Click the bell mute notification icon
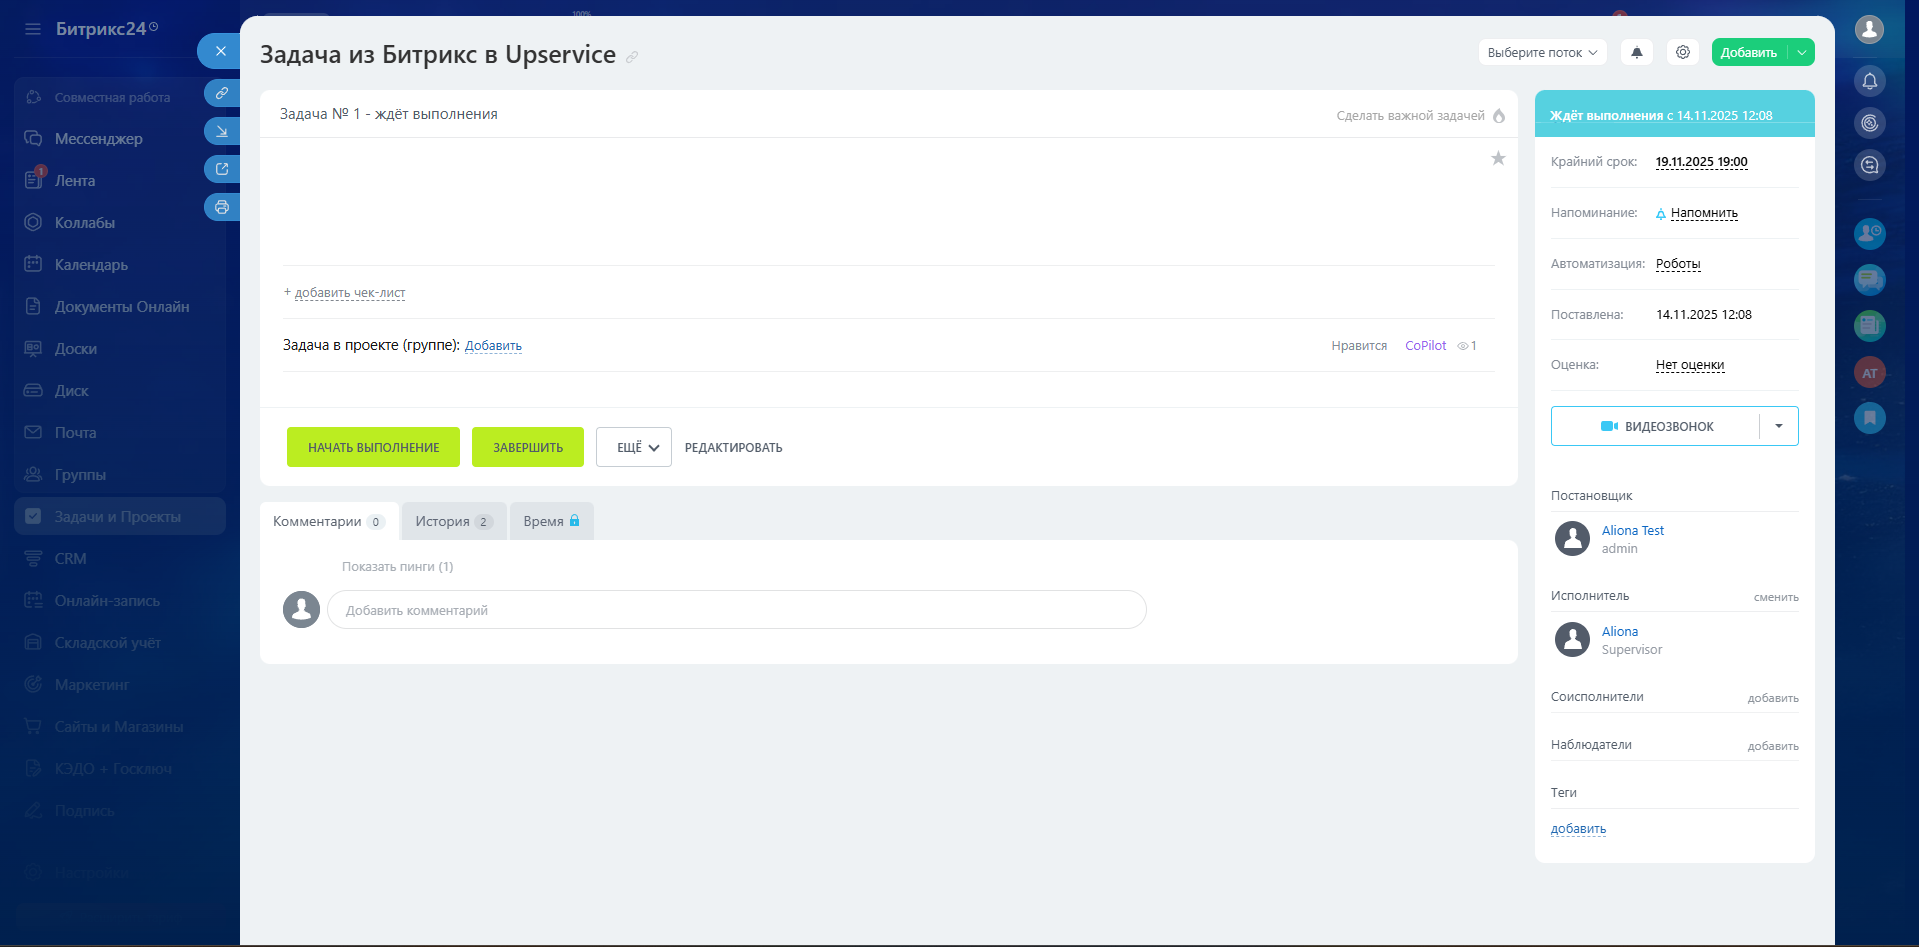 coord(1637,53)
